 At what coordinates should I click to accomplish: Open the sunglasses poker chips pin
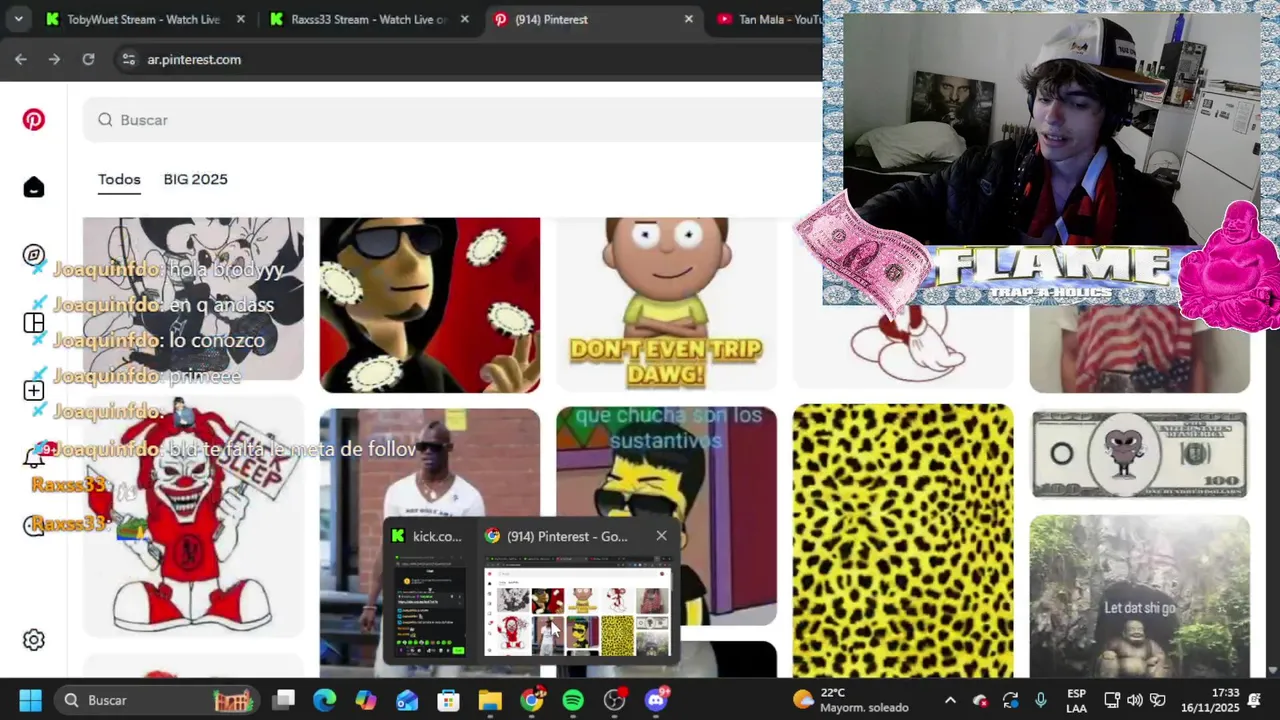point(430,304)
